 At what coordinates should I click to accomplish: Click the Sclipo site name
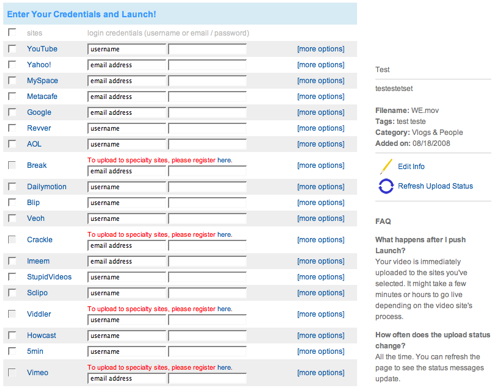point(37,293)
